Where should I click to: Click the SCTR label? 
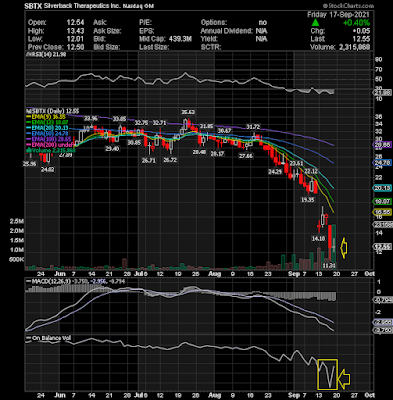point(211,47)
